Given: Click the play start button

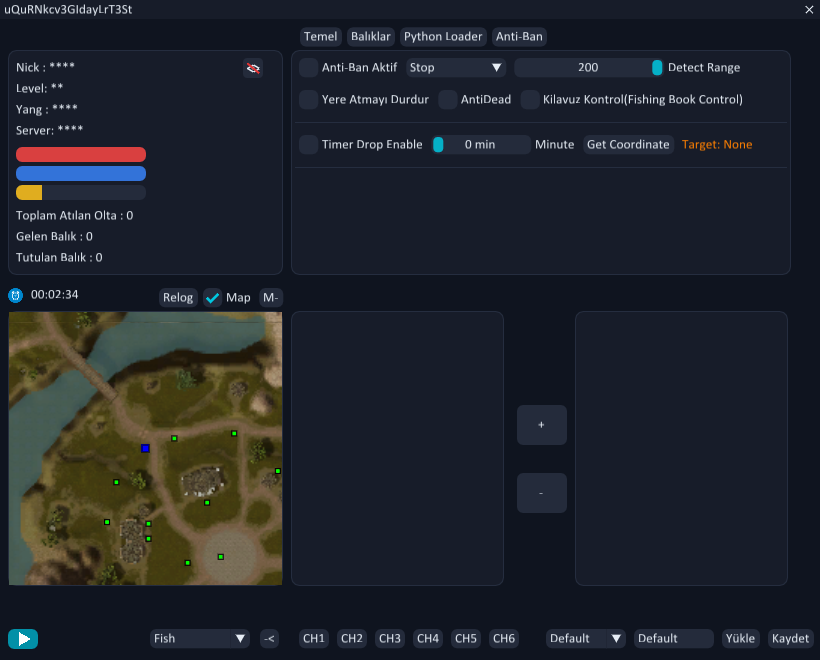Looking at the screenshot, I should (23, 639).
